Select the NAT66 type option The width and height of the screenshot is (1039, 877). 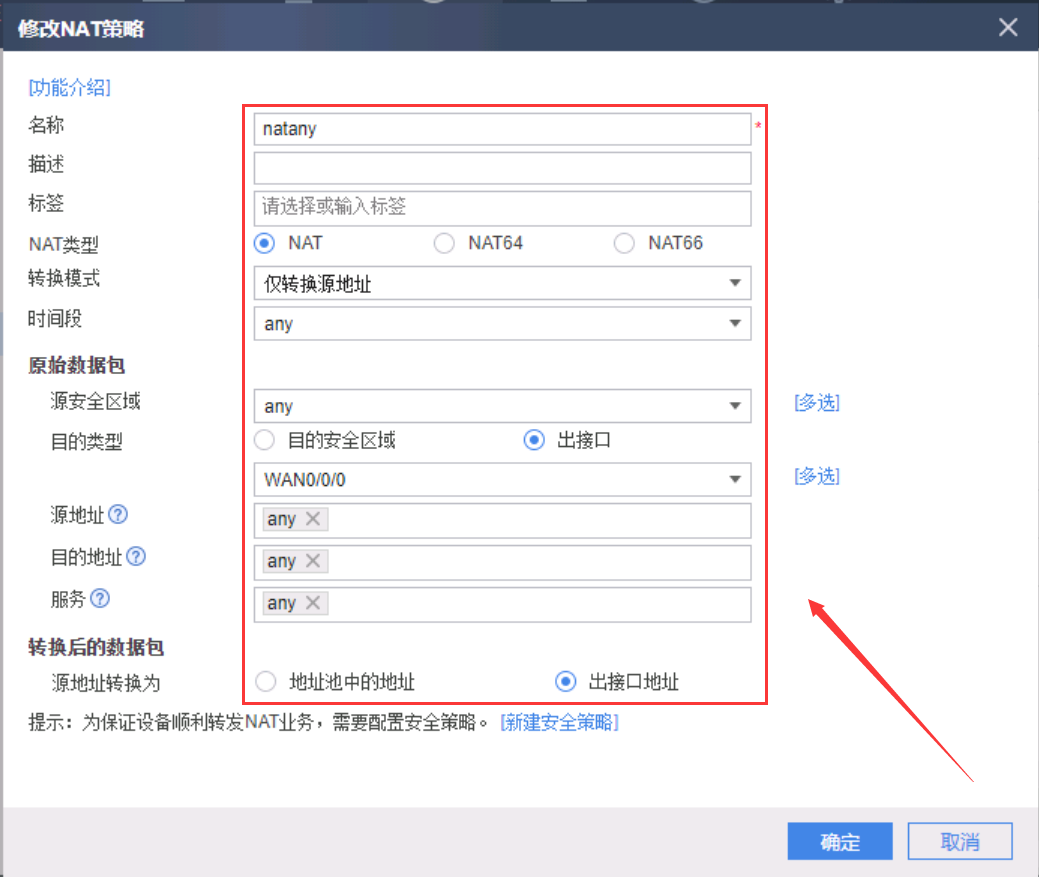point(624,243)
